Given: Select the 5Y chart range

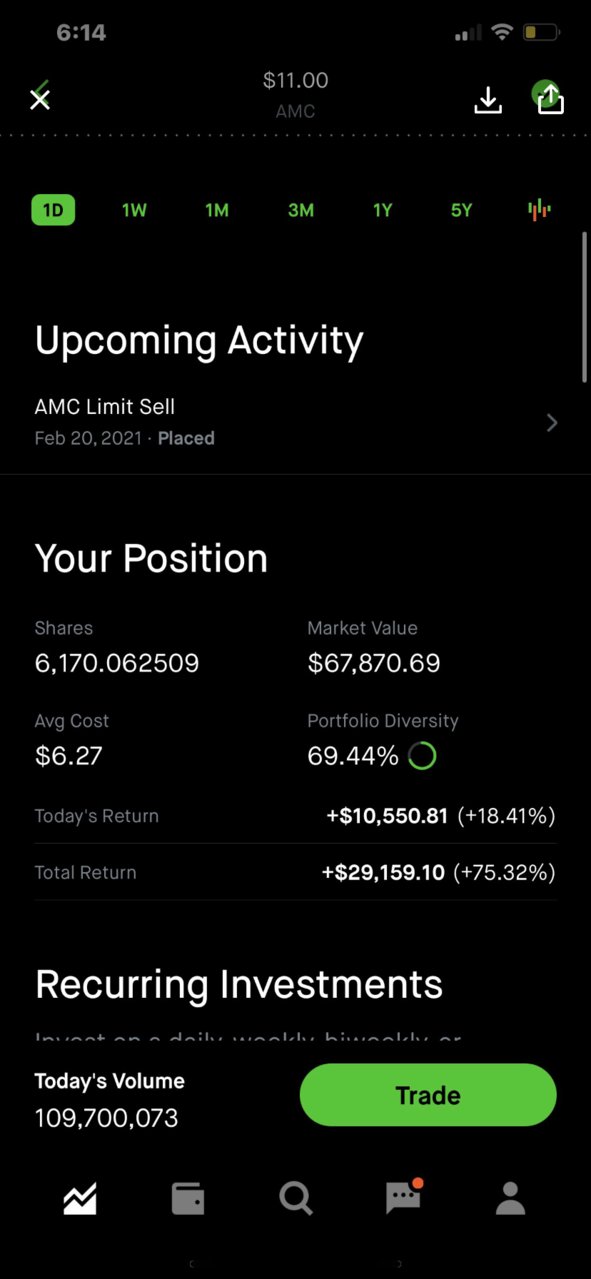Looking at the screenshot, I should tap(461, 210).
